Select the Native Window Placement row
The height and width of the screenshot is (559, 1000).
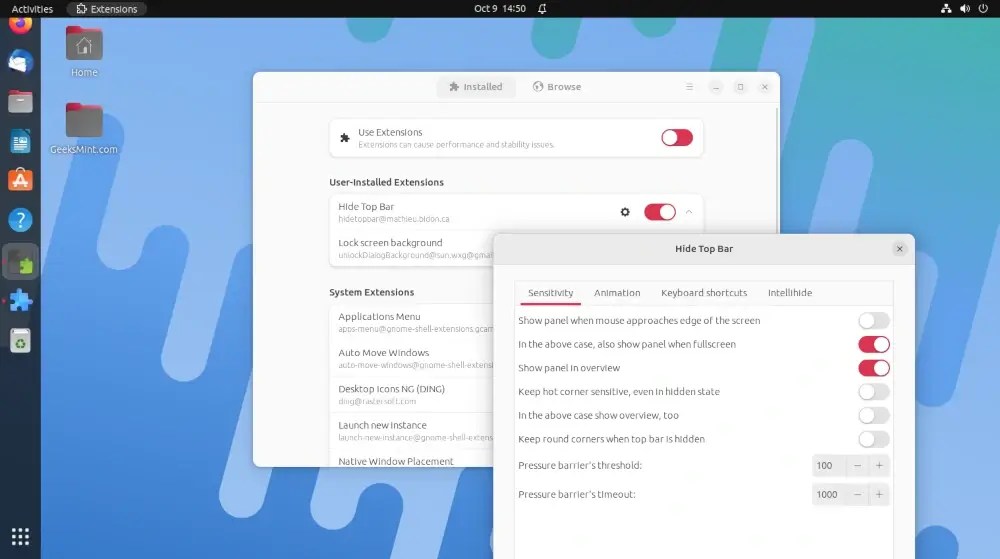click(411, 460)
